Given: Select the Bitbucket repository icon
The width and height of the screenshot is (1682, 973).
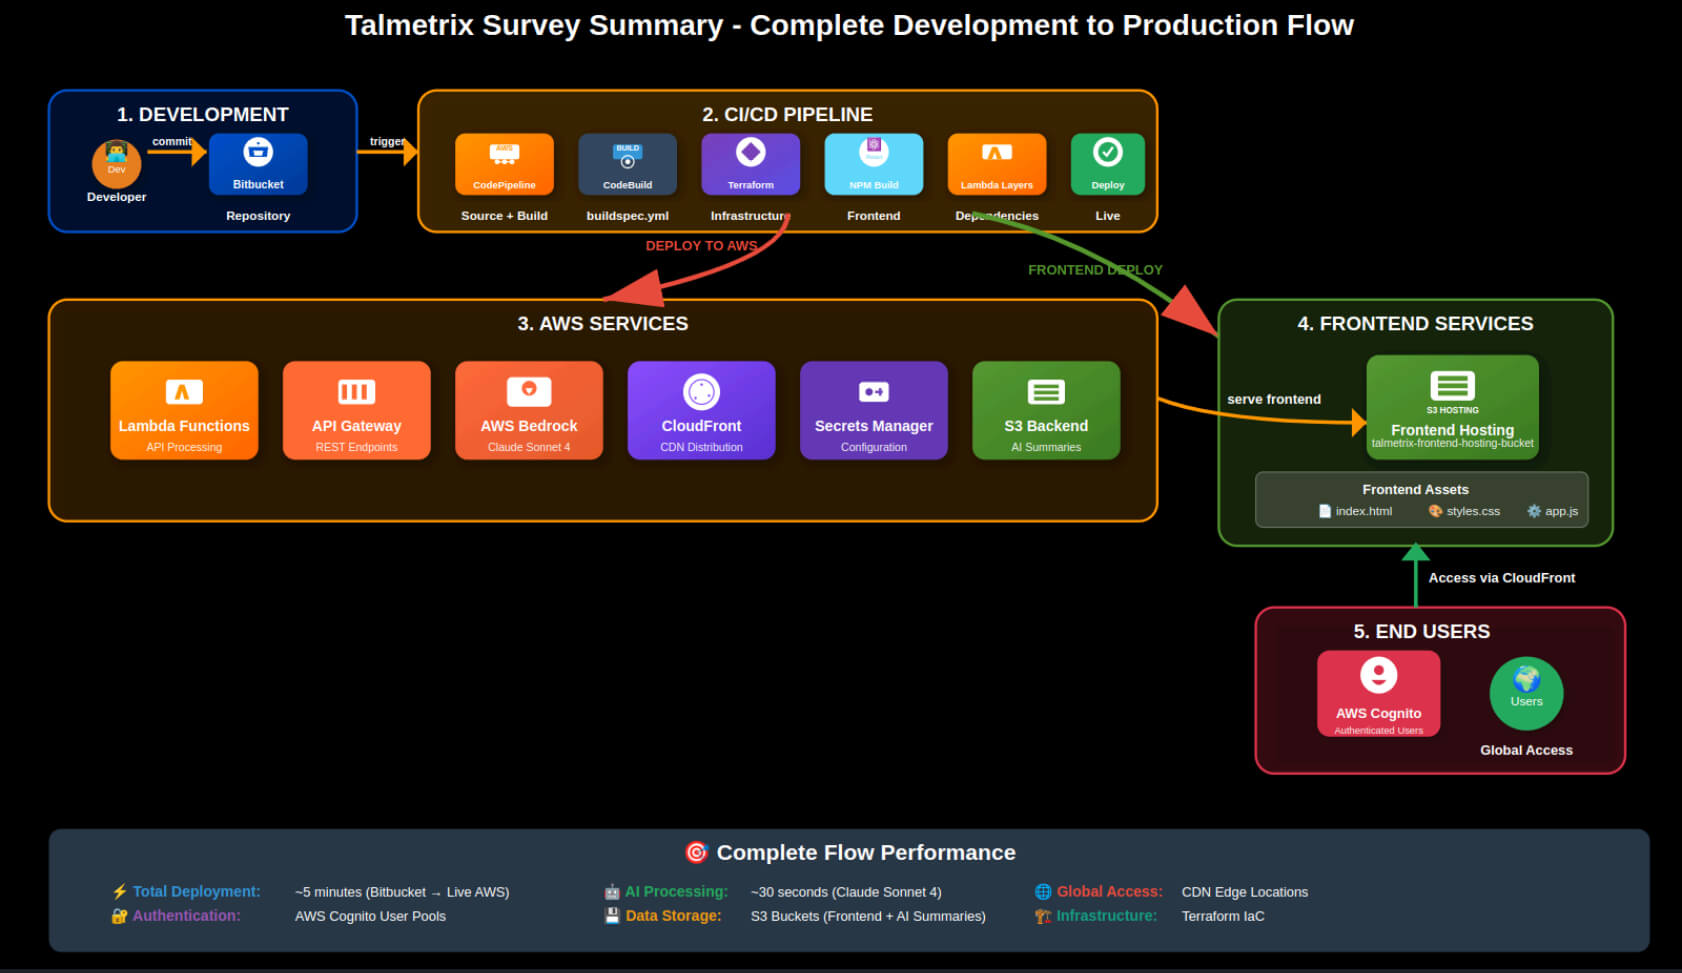Looking at the screenshot, I should click(x=258, y=164).
